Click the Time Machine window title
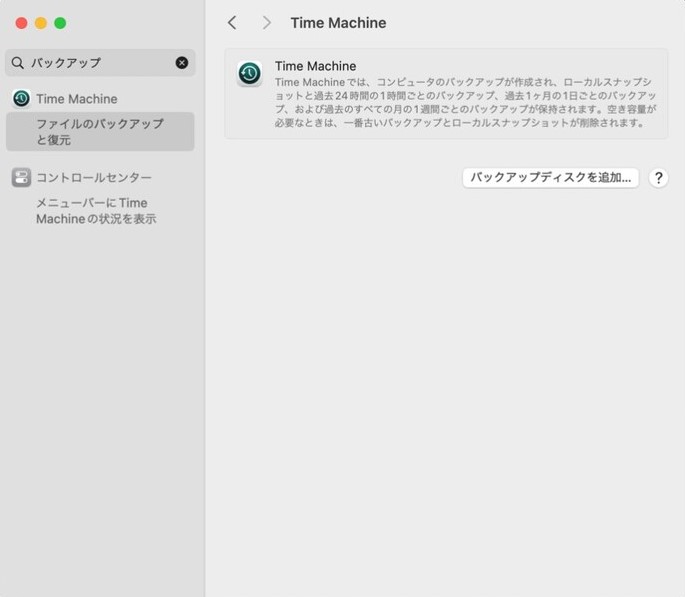The height and width of the screenshot is (597, 685). (x=339, y=23)
